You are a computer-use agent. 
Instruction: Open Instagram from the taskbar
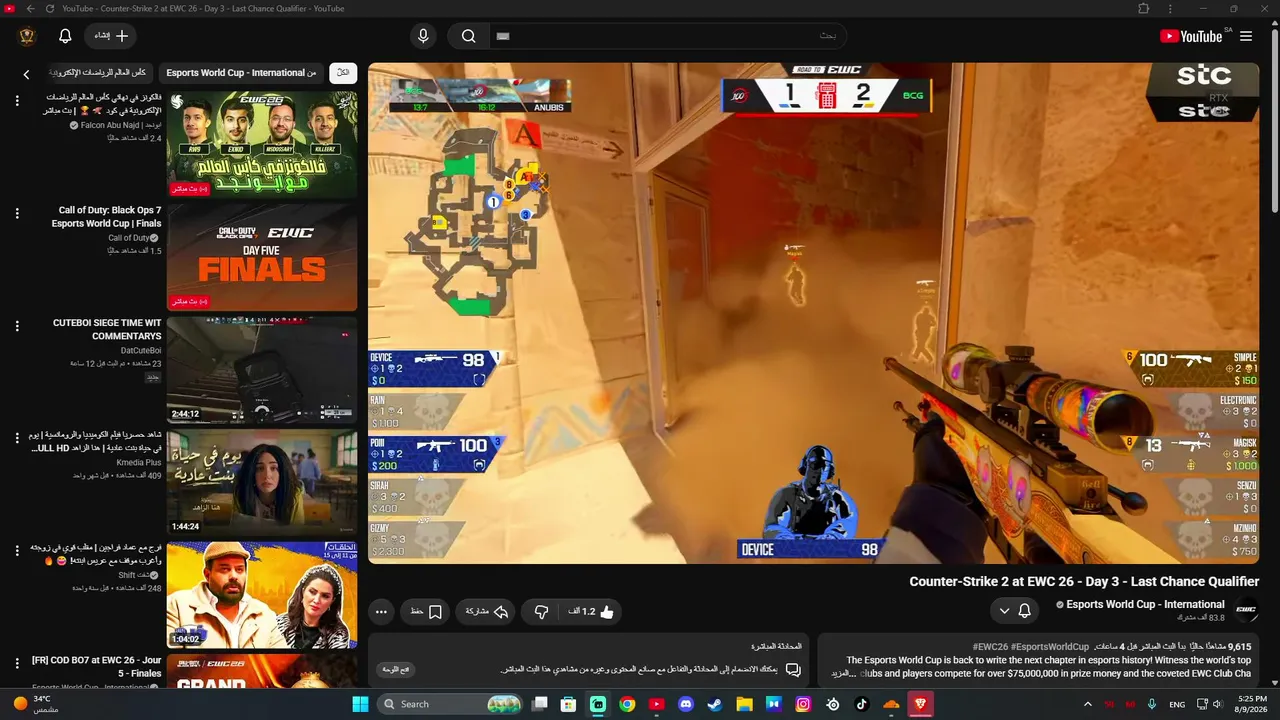click(803, 704)
